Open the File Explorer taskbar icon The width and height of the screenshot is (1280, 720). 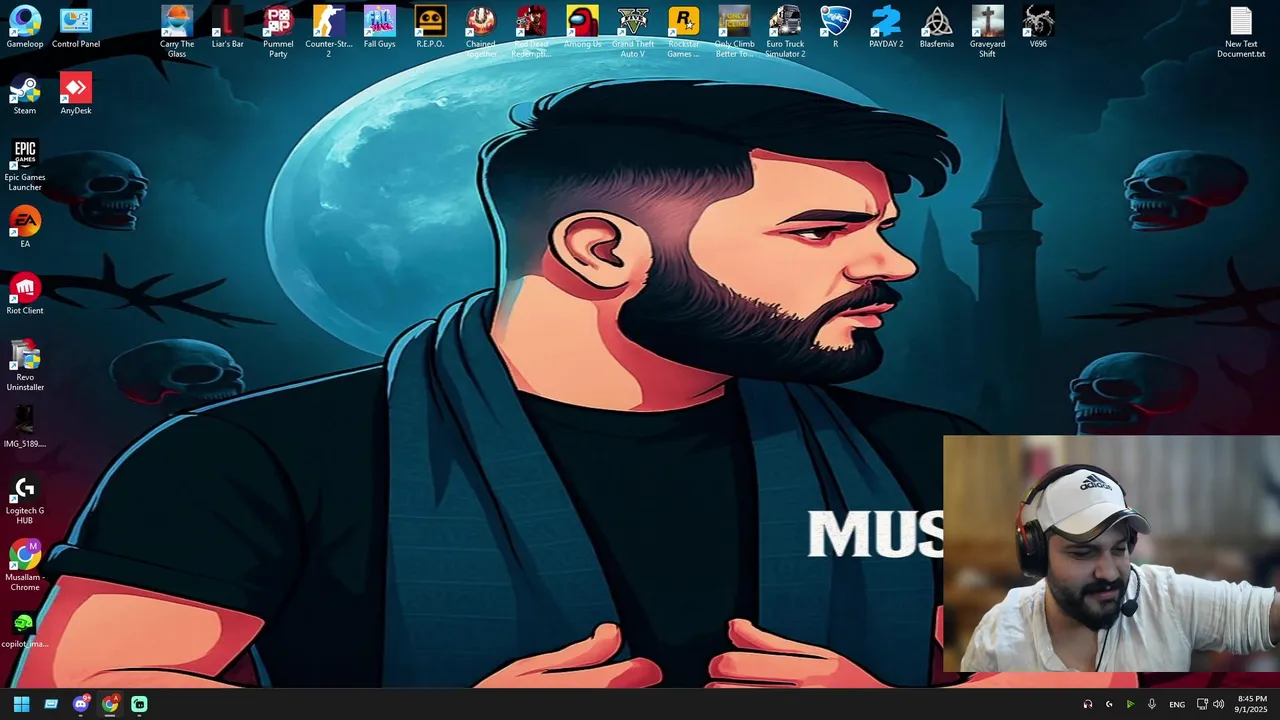click(x=51, y=704)
